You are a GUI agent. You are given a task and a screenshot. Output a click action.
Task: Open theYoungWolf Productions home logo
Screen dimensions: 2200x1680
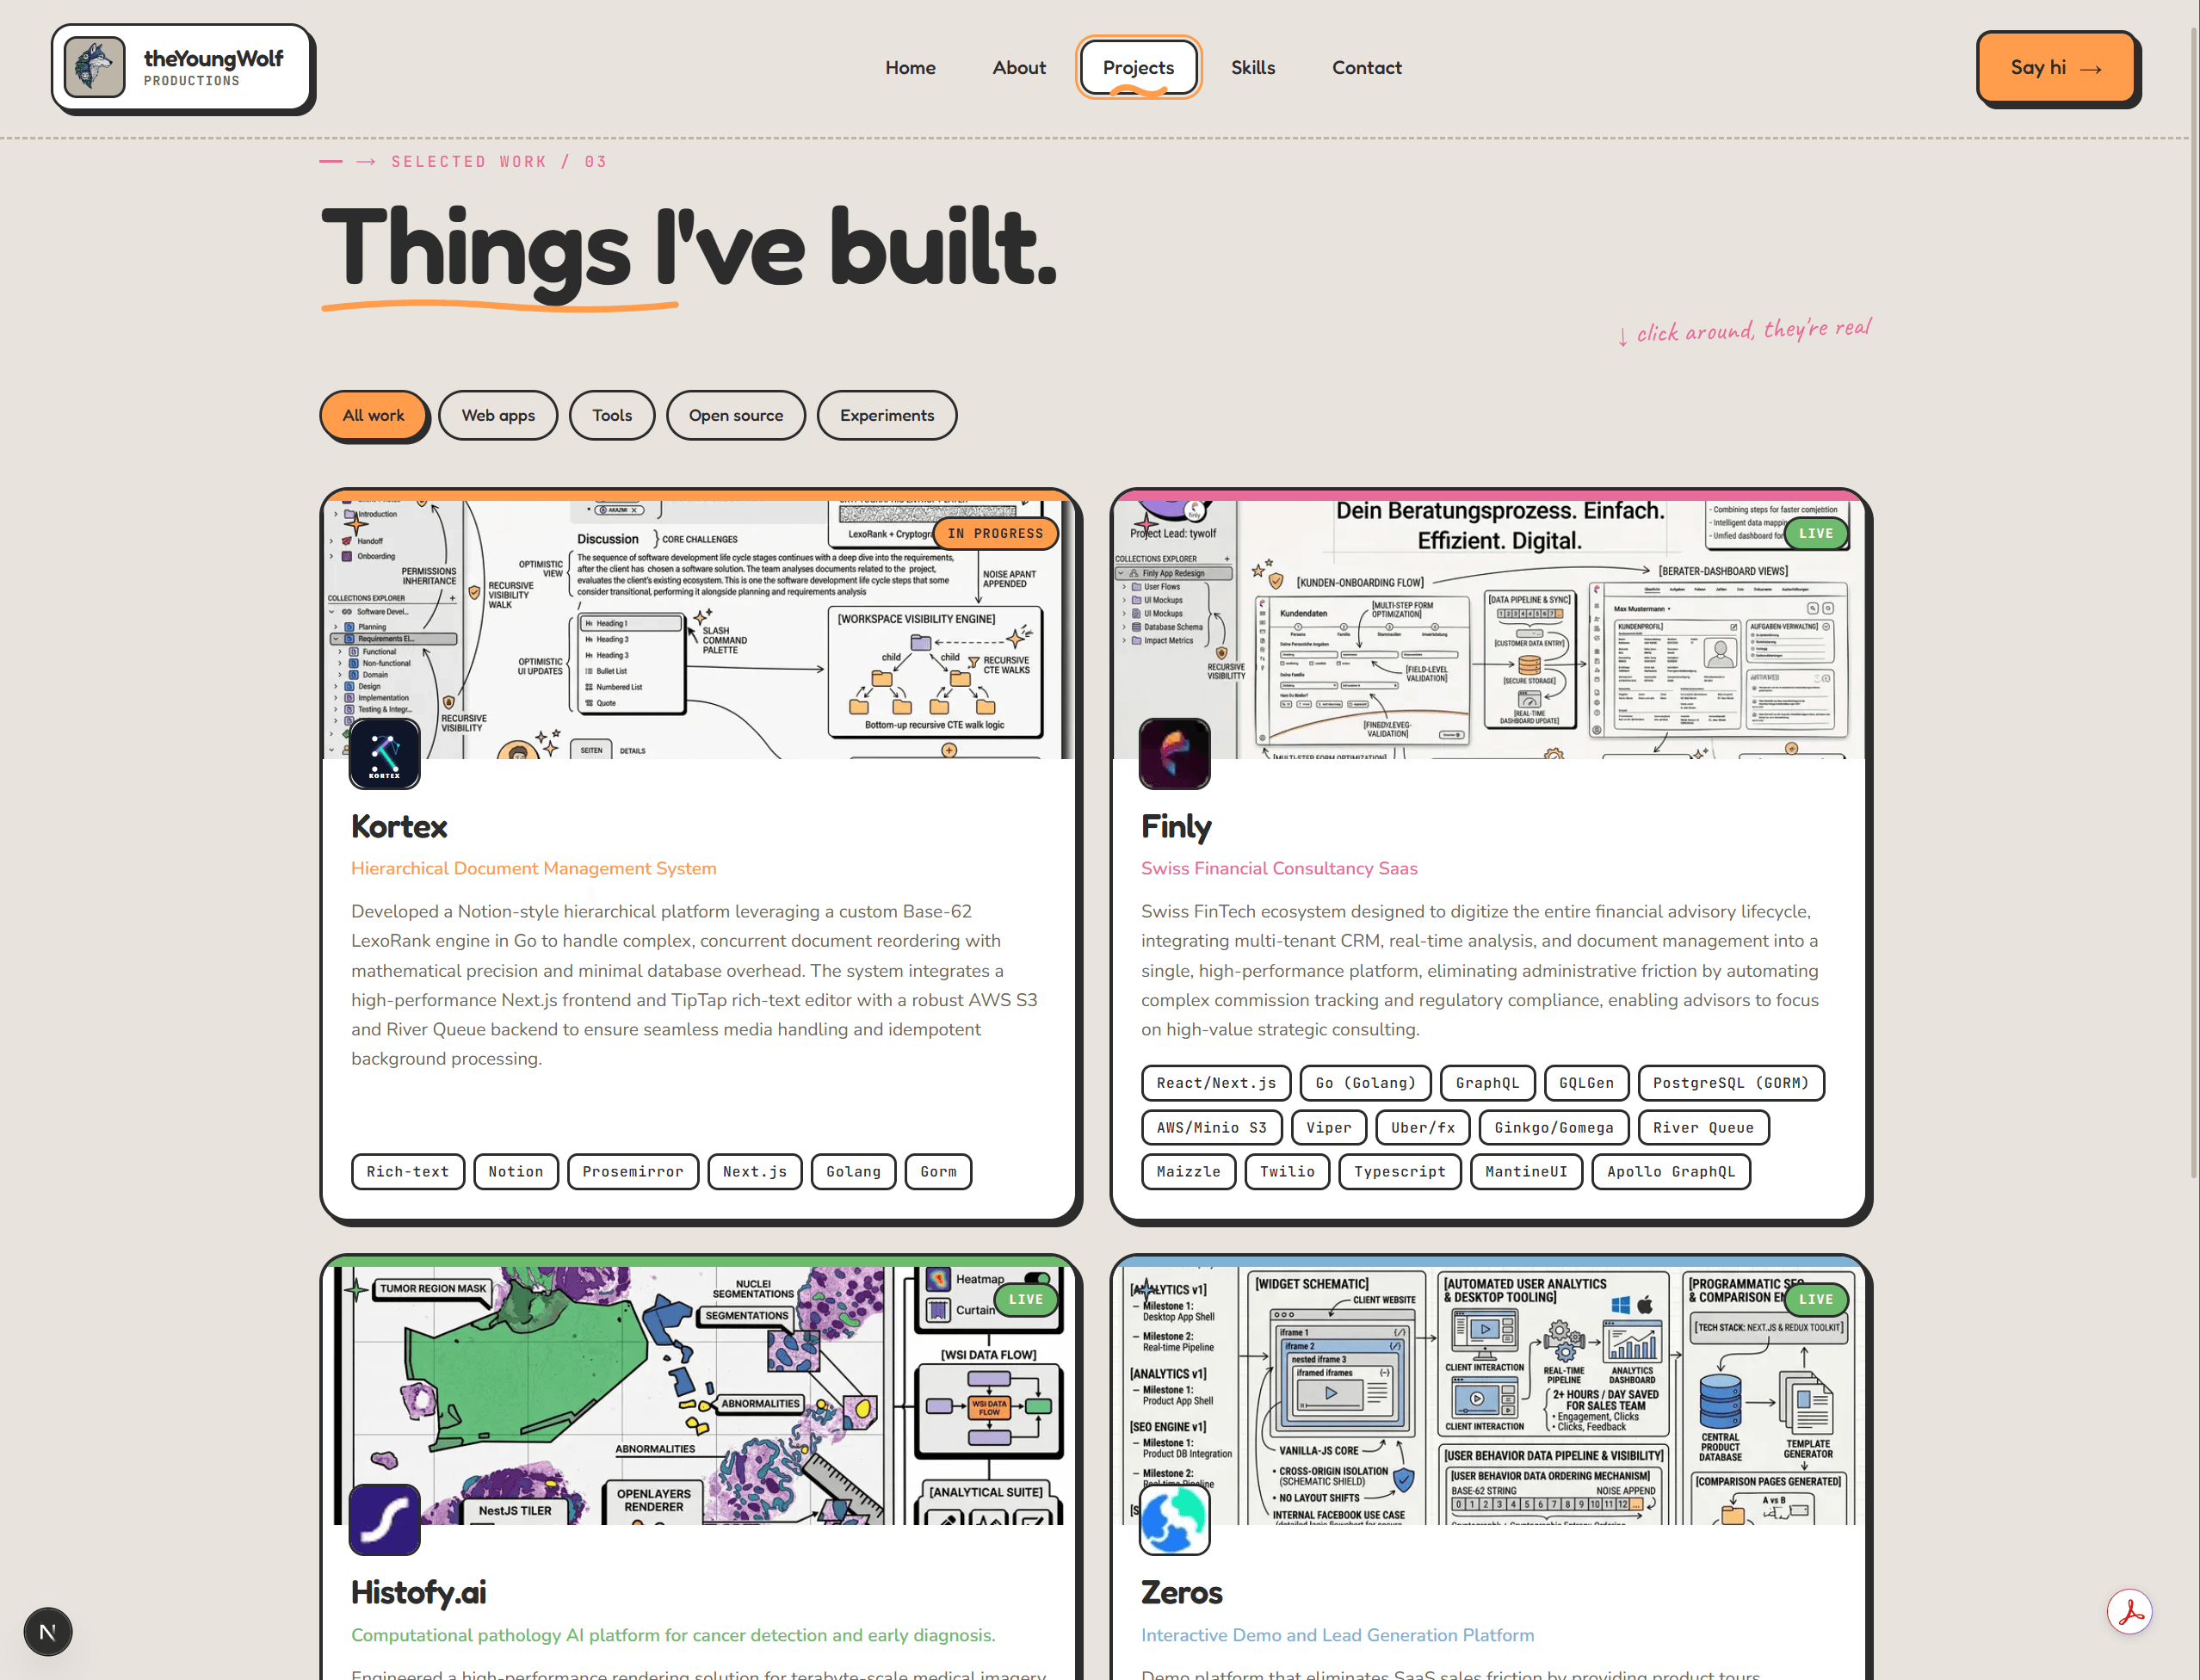pos(182,68)
